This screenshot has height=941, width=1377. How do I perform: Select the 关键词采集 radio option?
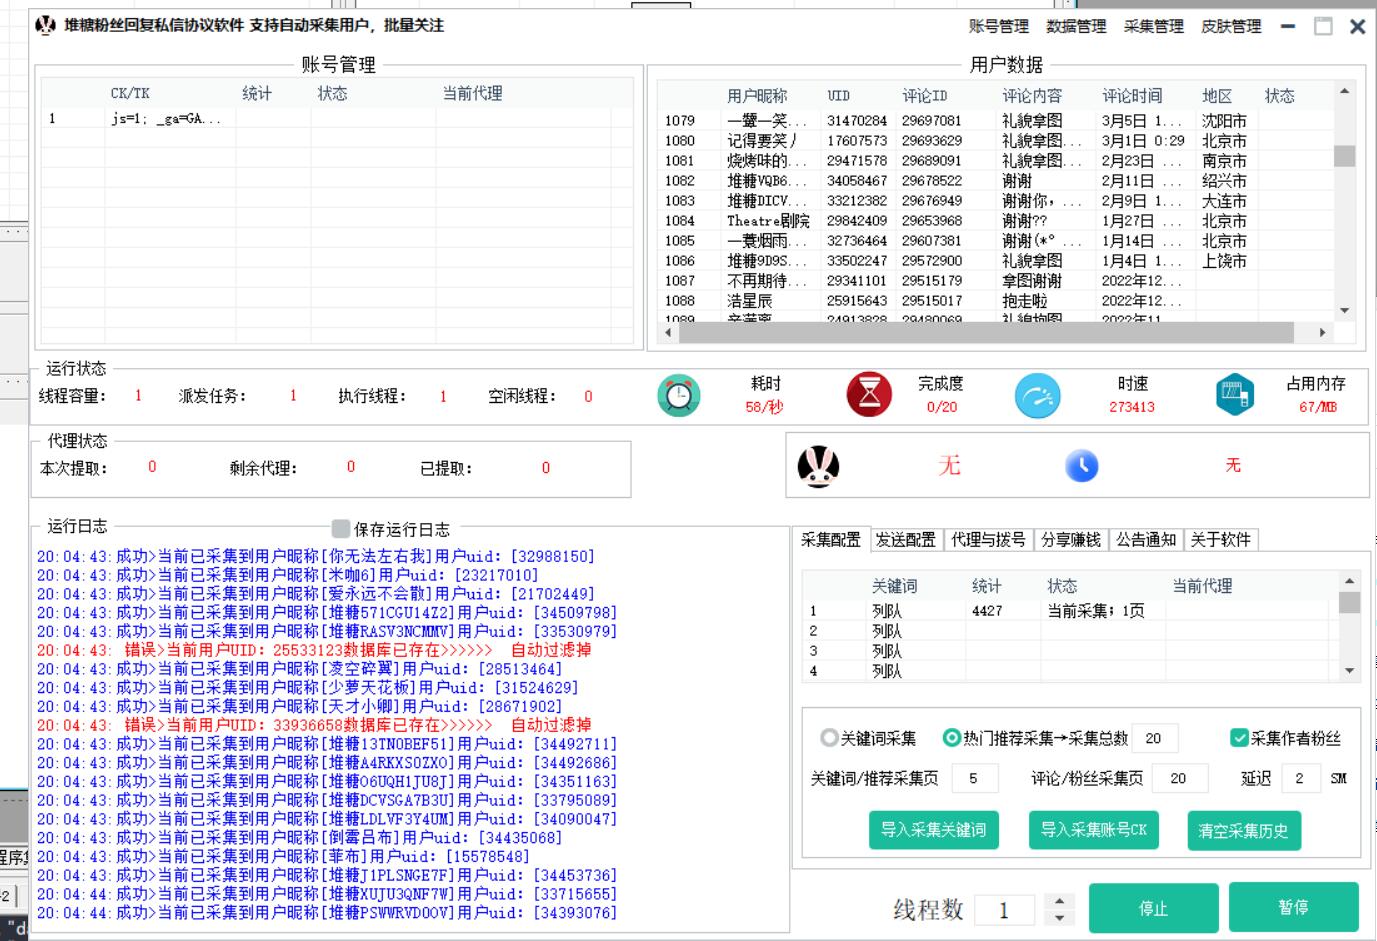pyautogui.click(x=829, y=738)
